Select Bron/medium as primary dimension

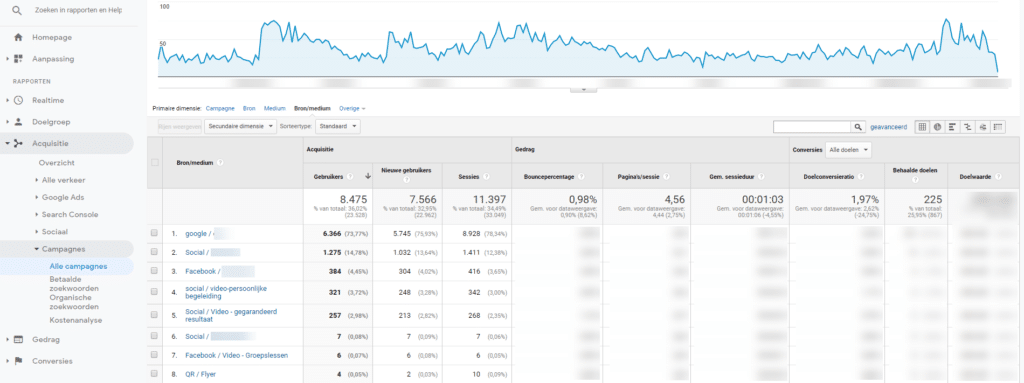(312, 108)
